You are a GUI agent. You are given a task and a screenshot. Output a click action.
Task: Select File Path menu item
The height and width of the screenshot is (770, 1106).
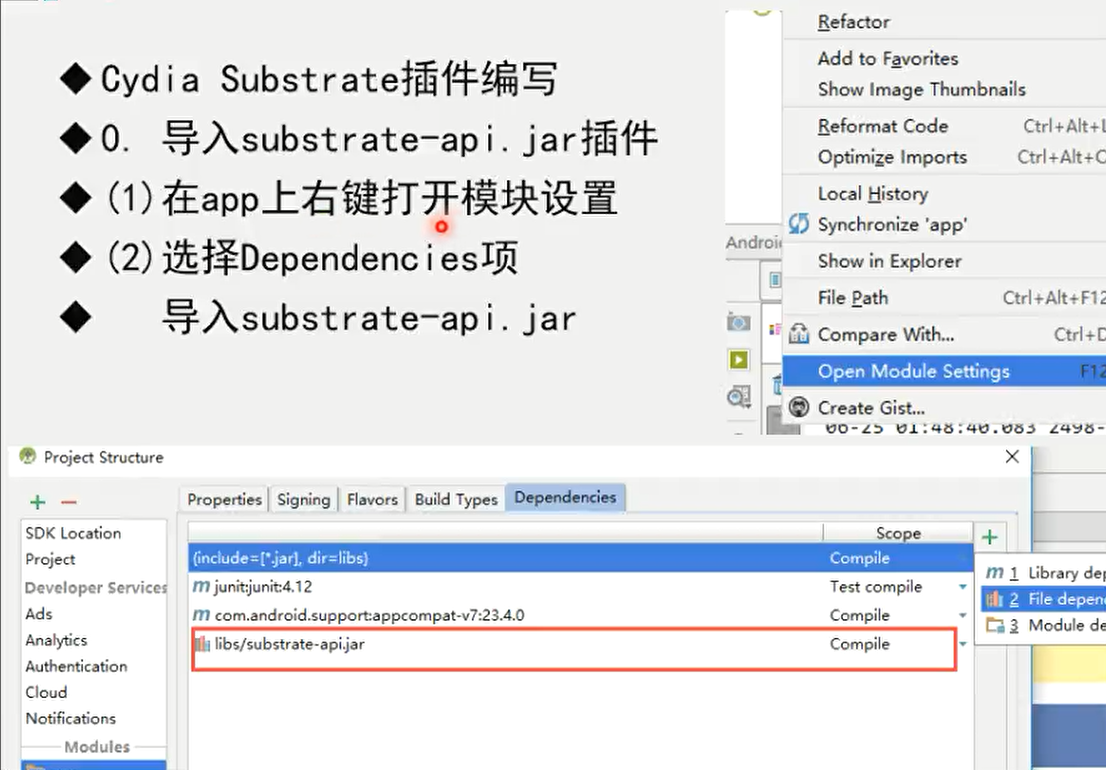tap(944, 298)
